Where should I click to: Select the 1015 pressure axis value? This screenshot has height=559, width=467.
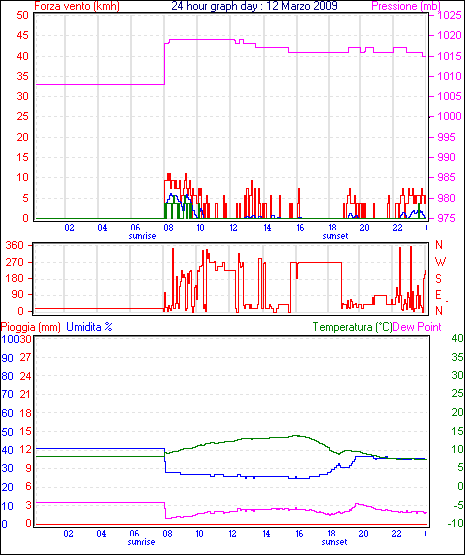click(x=449, y=56)
